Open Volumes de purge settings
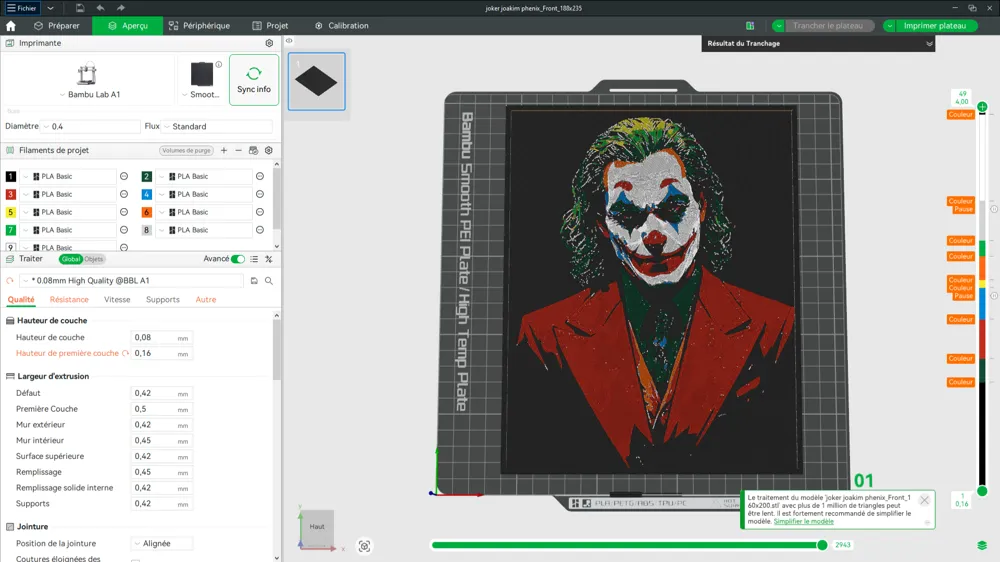This screenshot has width=1000, height=562. tap(186, 151)
